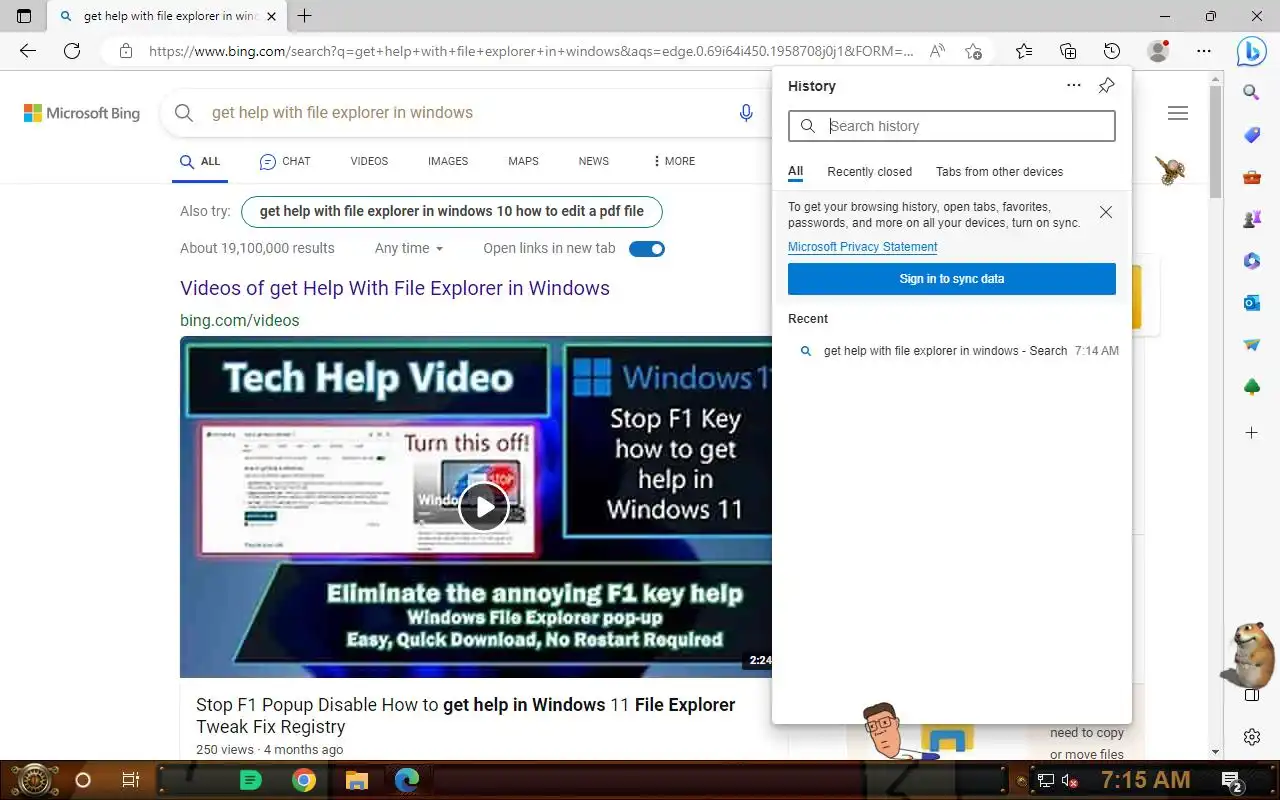Switch to Tabs from other devices
This screenshot has width=1280, height=800.
click(1000, 172)
